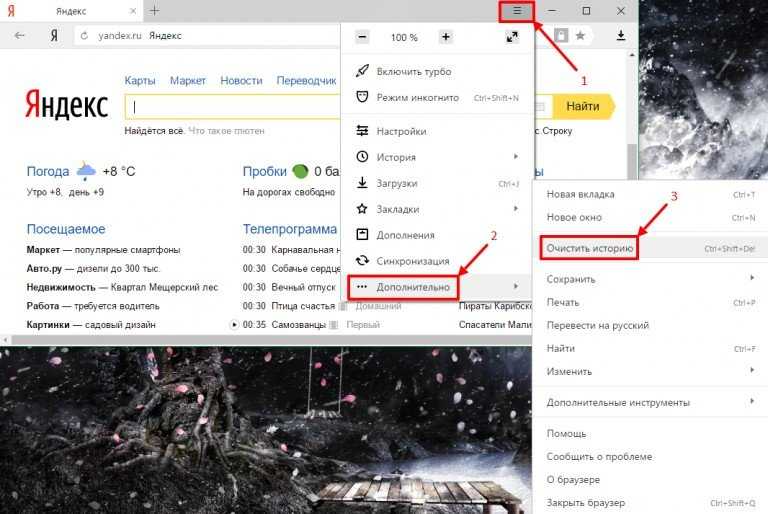Image resolution: width=768 pixels, height=514 pixels.
Task: Choose Закрыть браузер entry
Action: 650,503
